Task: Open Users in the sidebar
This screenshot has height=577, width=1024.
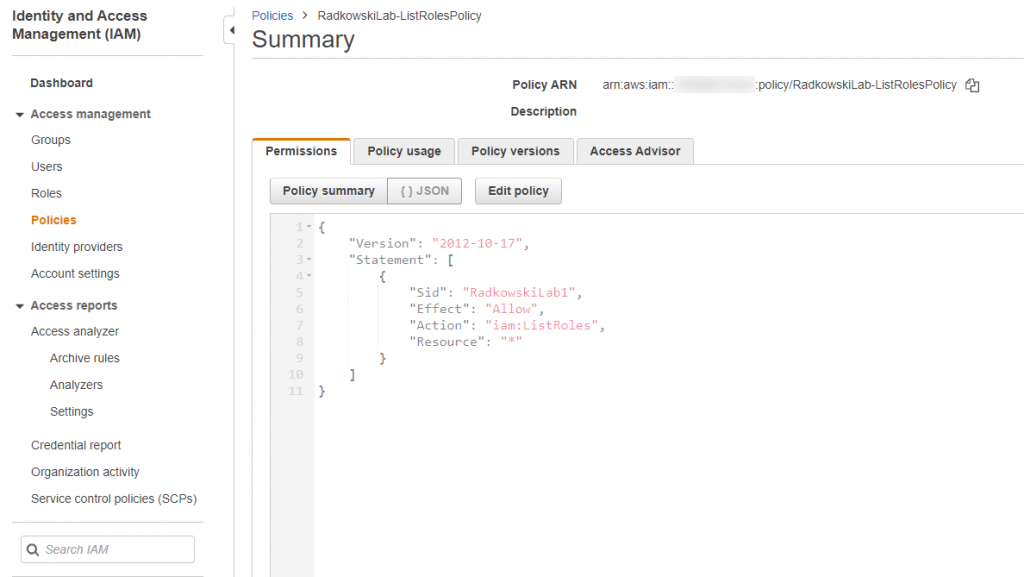Action: pyautogui.click(x=46, y=166)
